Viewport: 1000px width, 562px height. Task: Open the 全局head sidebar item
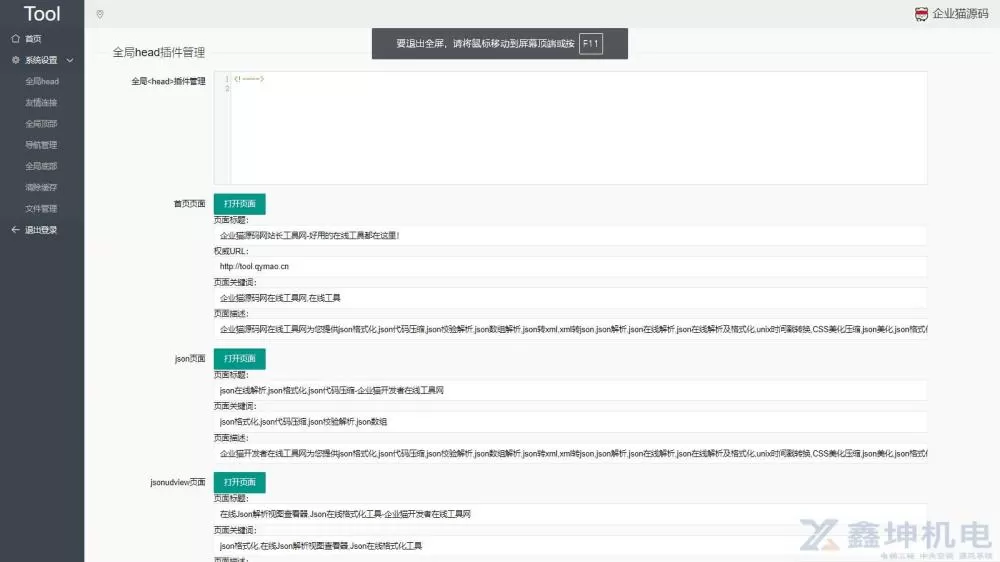click(42, 81)
